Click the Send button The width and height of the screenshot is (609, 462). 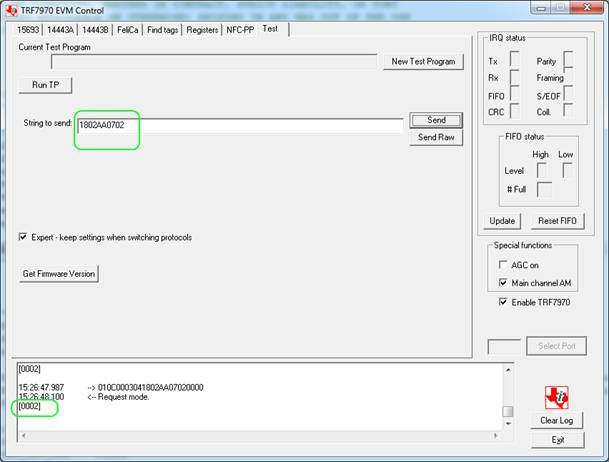pyautogui.click(x=436, y=120)
